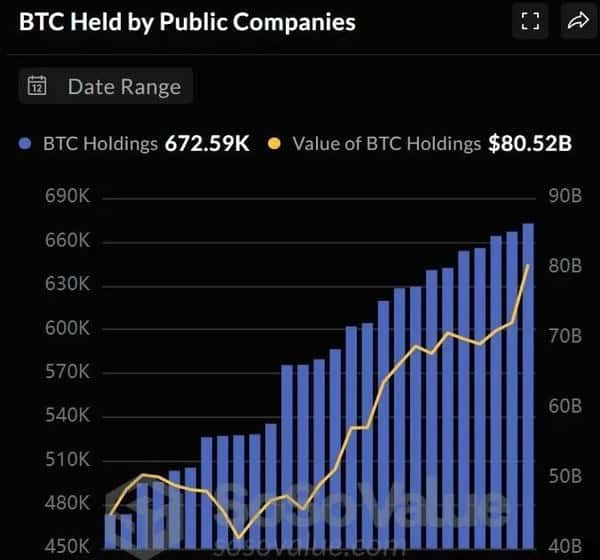Click the 40B right axis label
This screenshot has height=560, width=600.
pos(564,547)
